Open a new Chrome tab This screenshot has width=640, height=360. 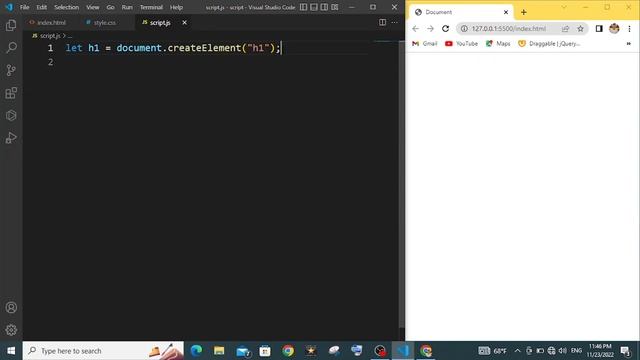pyautogui.click(x=524, y=12)
